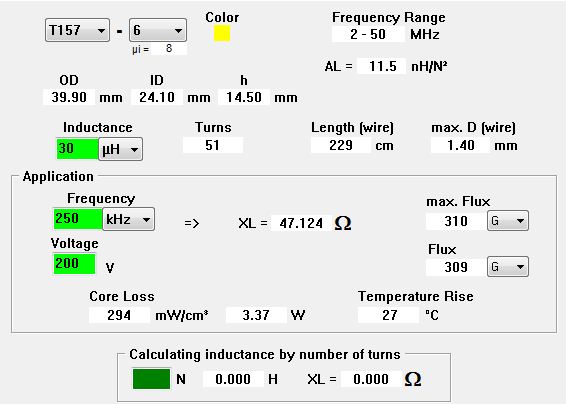Open the kHz frequency unit dropdown
This screenshot has width=566, height=404.
129,219
